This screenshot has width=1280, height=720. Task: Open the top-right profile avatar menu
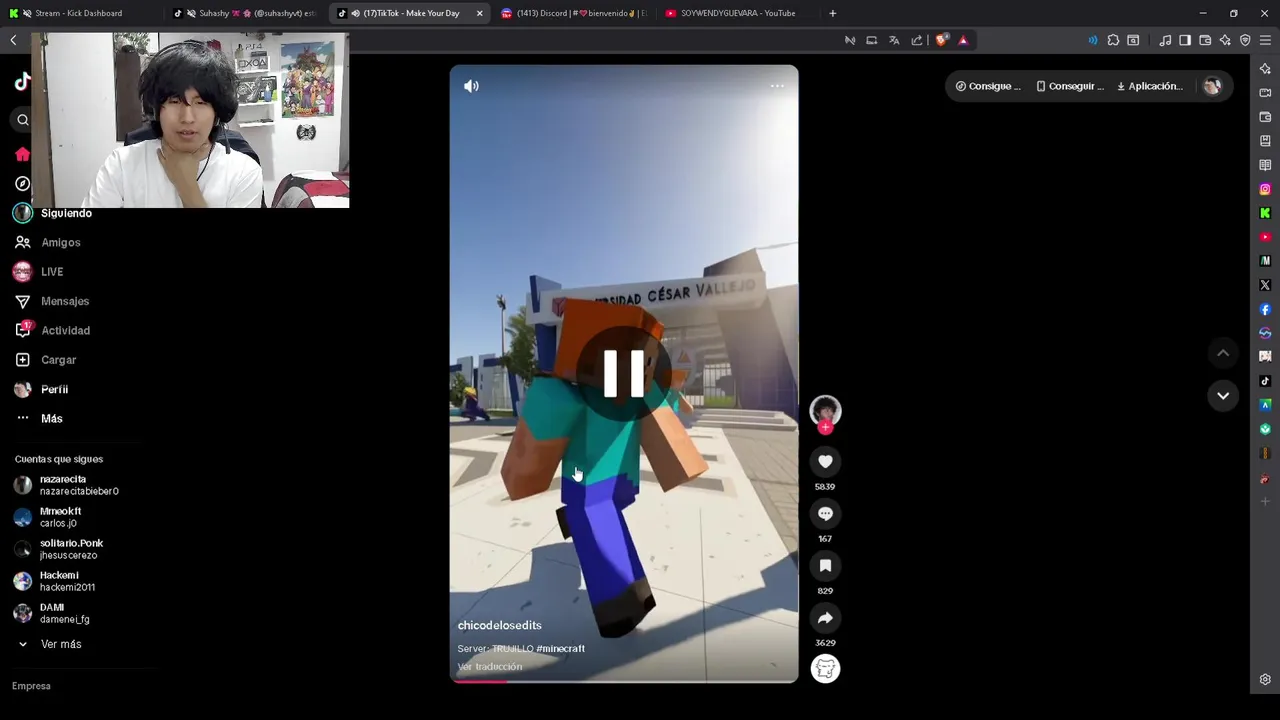[x=1212, y=86]
